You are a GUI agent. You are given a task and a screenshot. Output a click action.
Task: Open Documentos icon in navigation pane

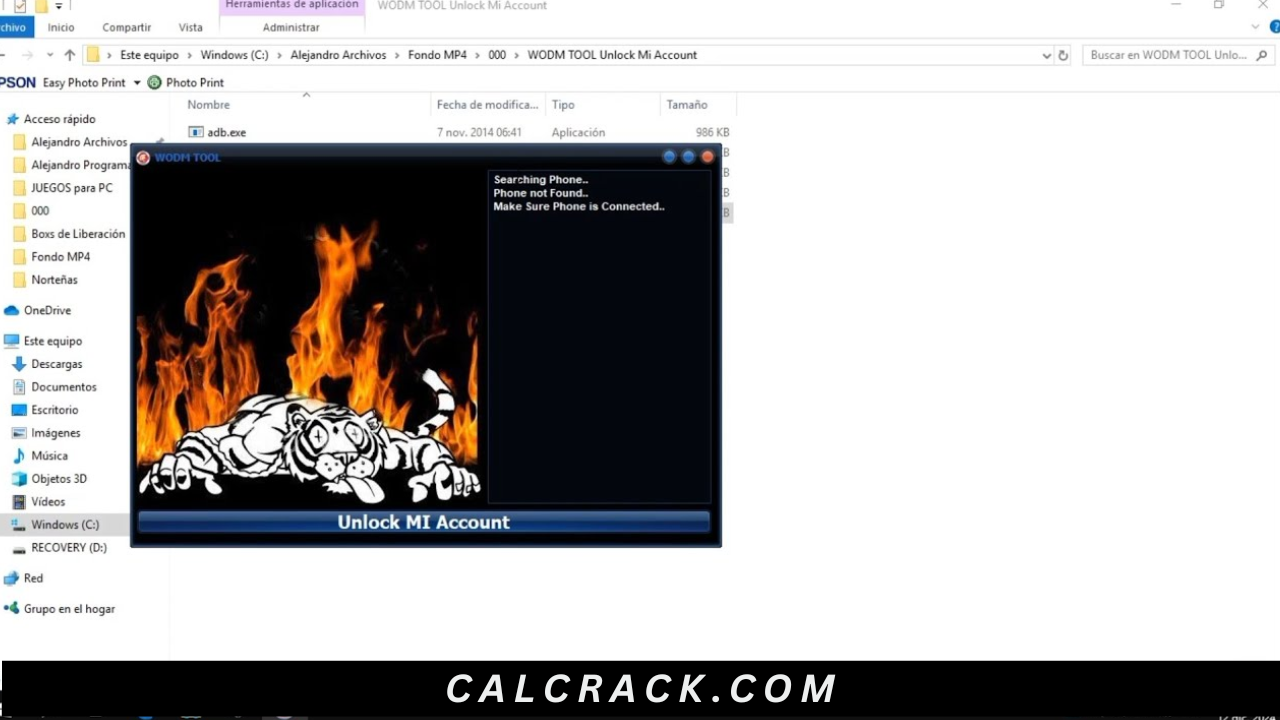(x=19, y=387)
